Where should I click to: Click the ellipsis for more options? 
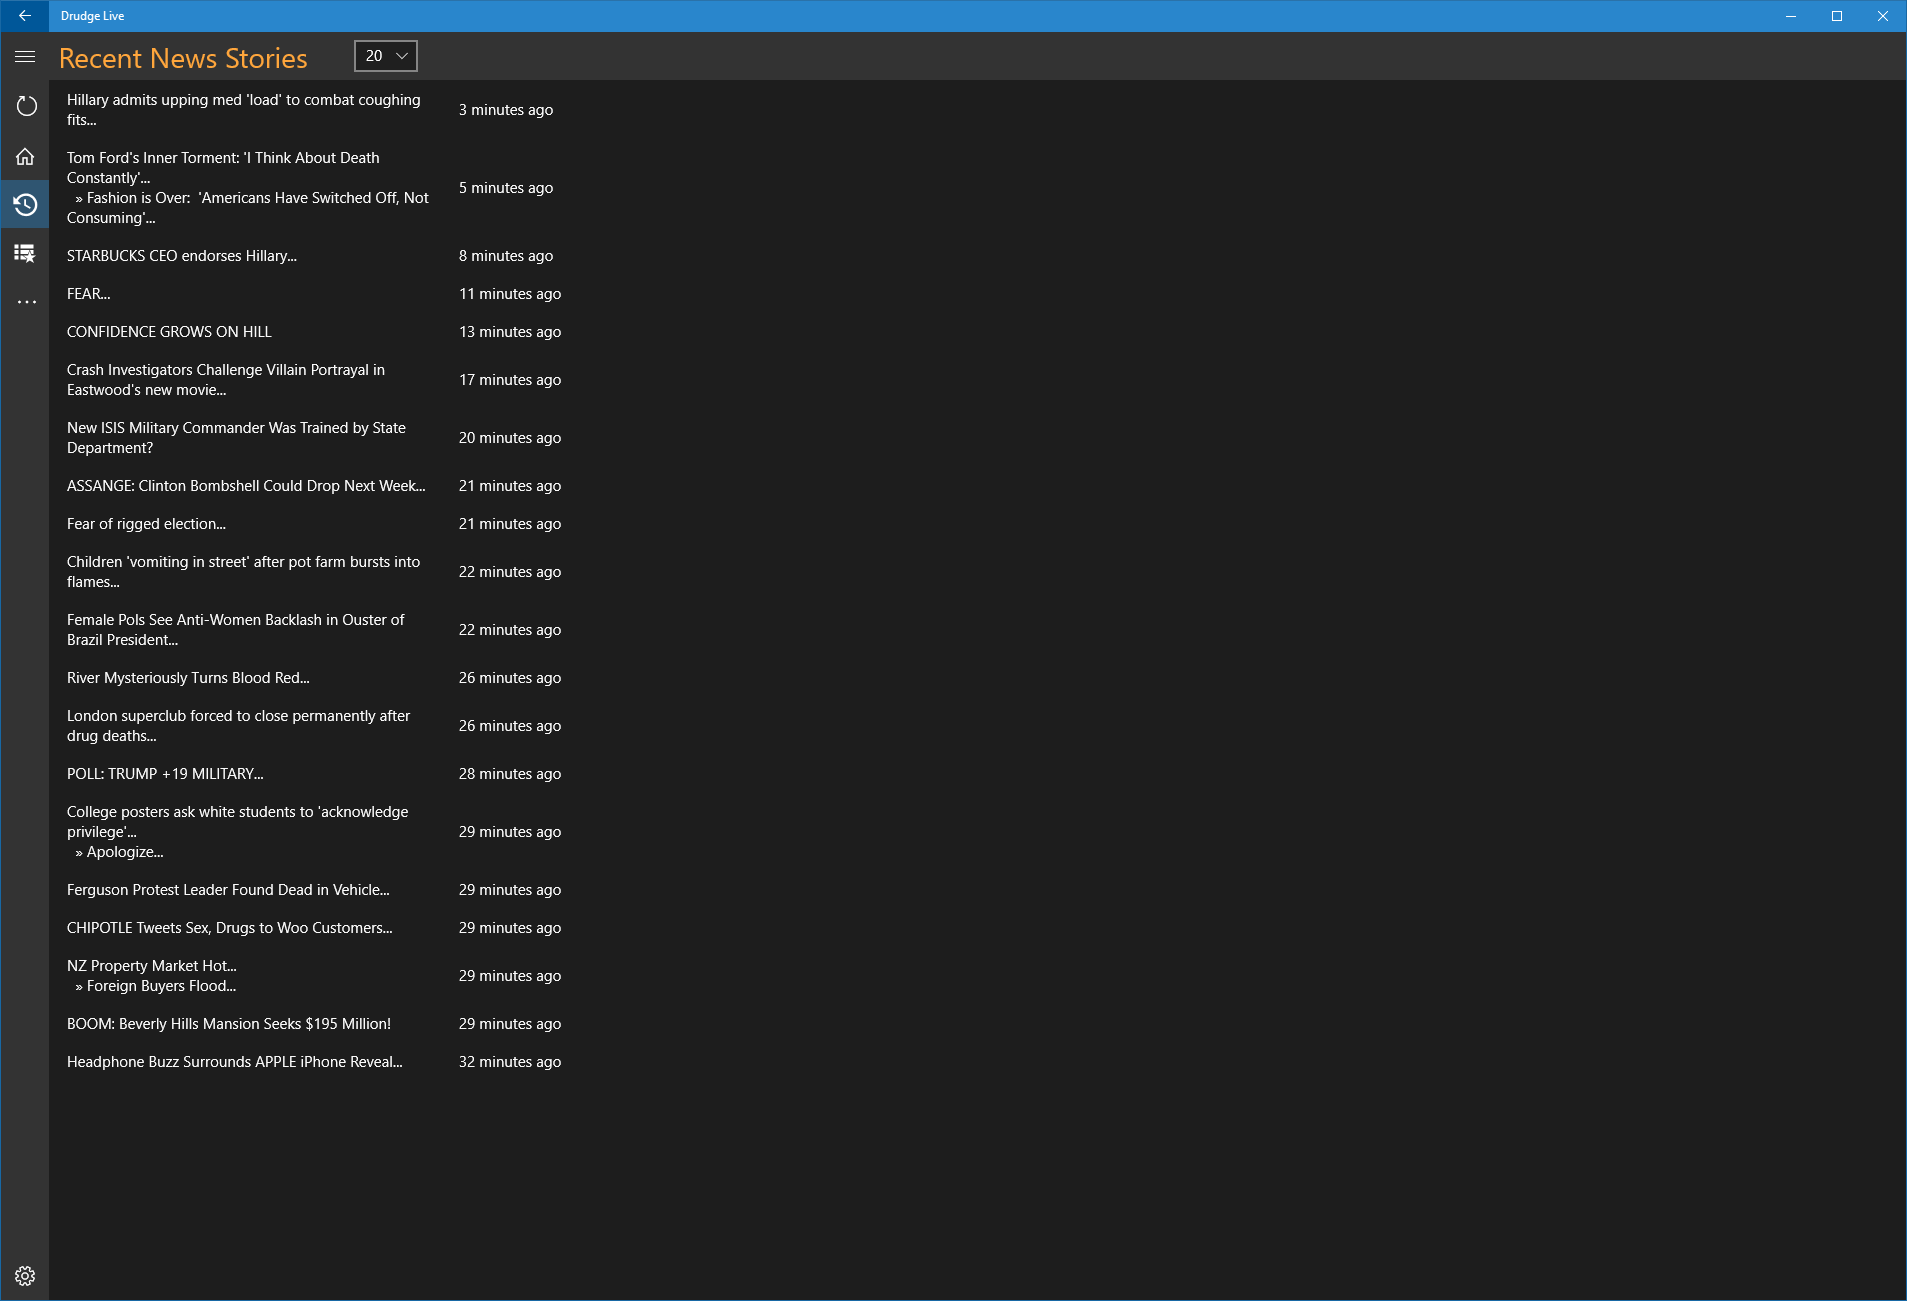tap(25, 301)
